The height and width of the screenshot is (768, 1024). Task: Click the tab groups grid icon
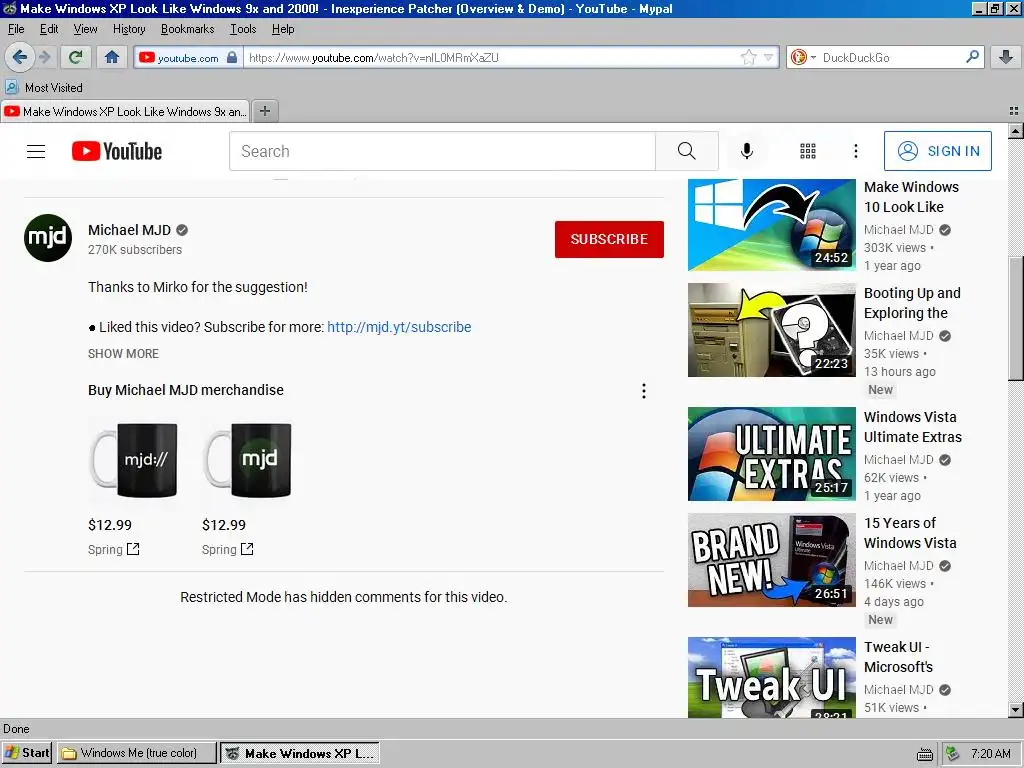[x=1014, y=111]
